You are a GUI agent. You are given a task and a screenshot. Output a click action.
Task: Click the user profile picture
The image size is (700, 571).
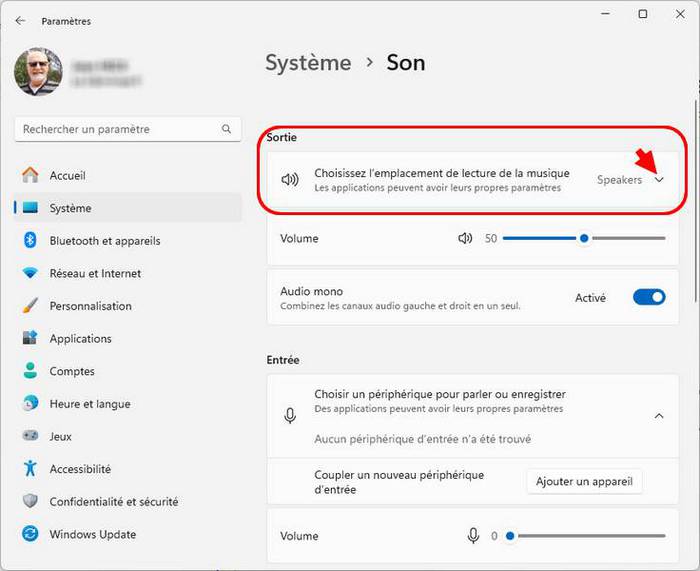point(38,71)
